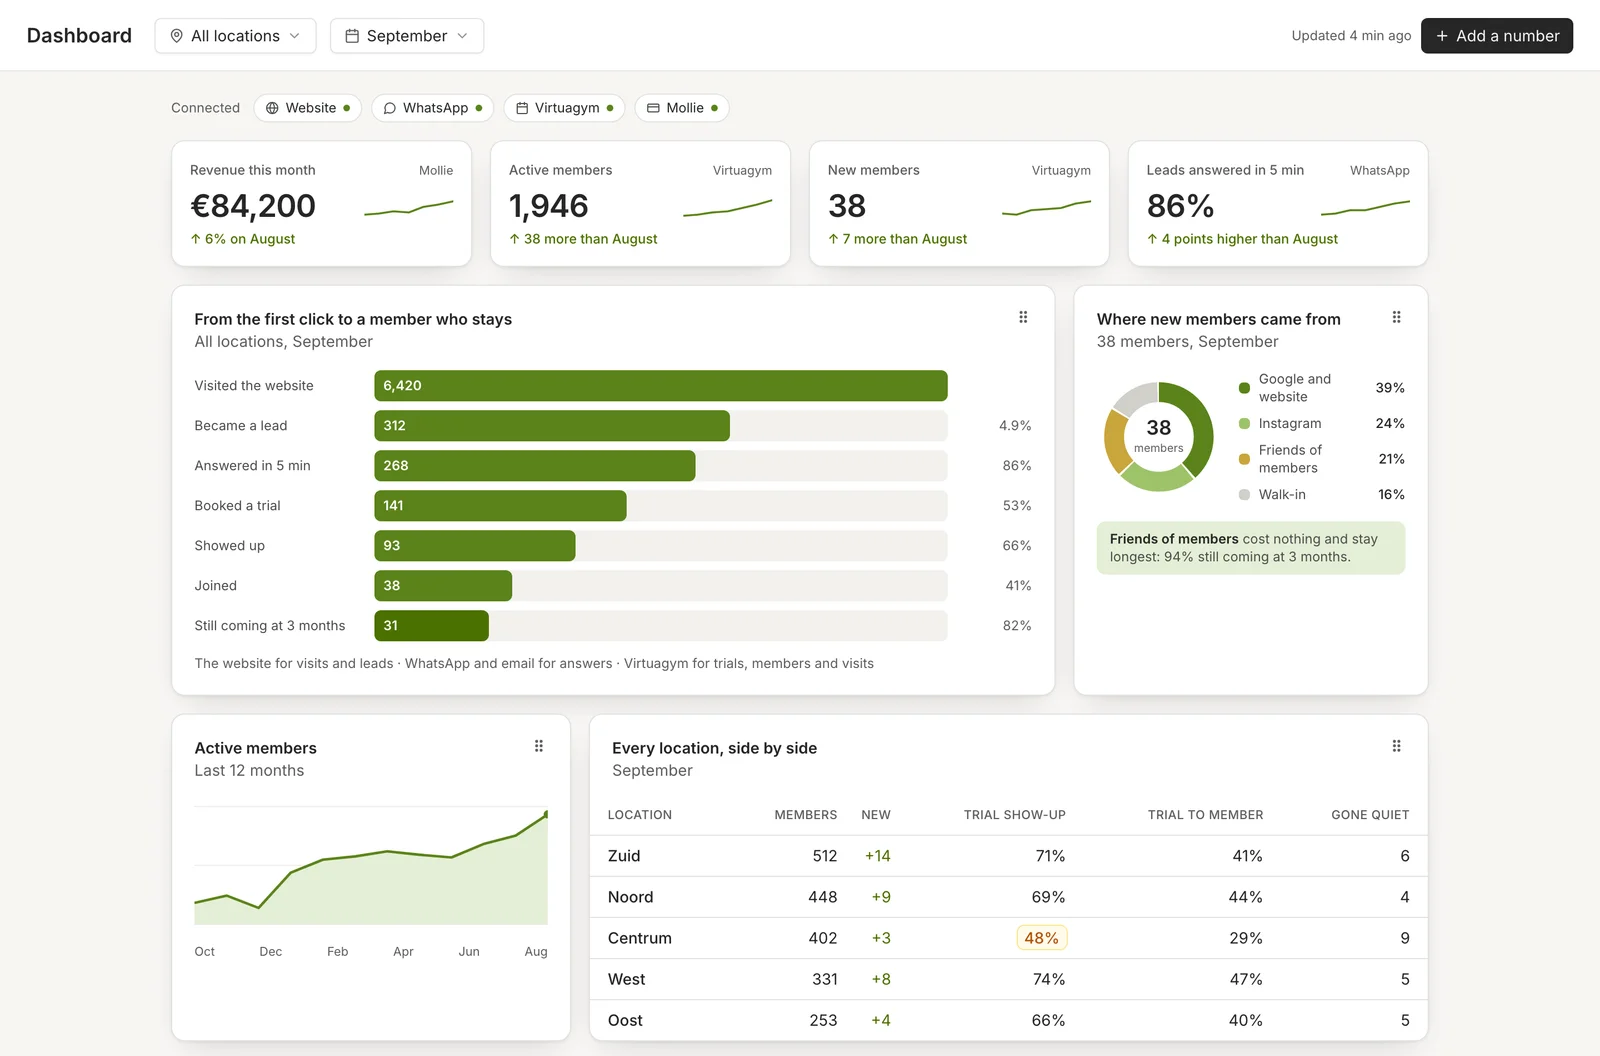The image size is (1600, 1056).
Task: Select the Virtuagym connected chip
Action: [x=564, y=108]
